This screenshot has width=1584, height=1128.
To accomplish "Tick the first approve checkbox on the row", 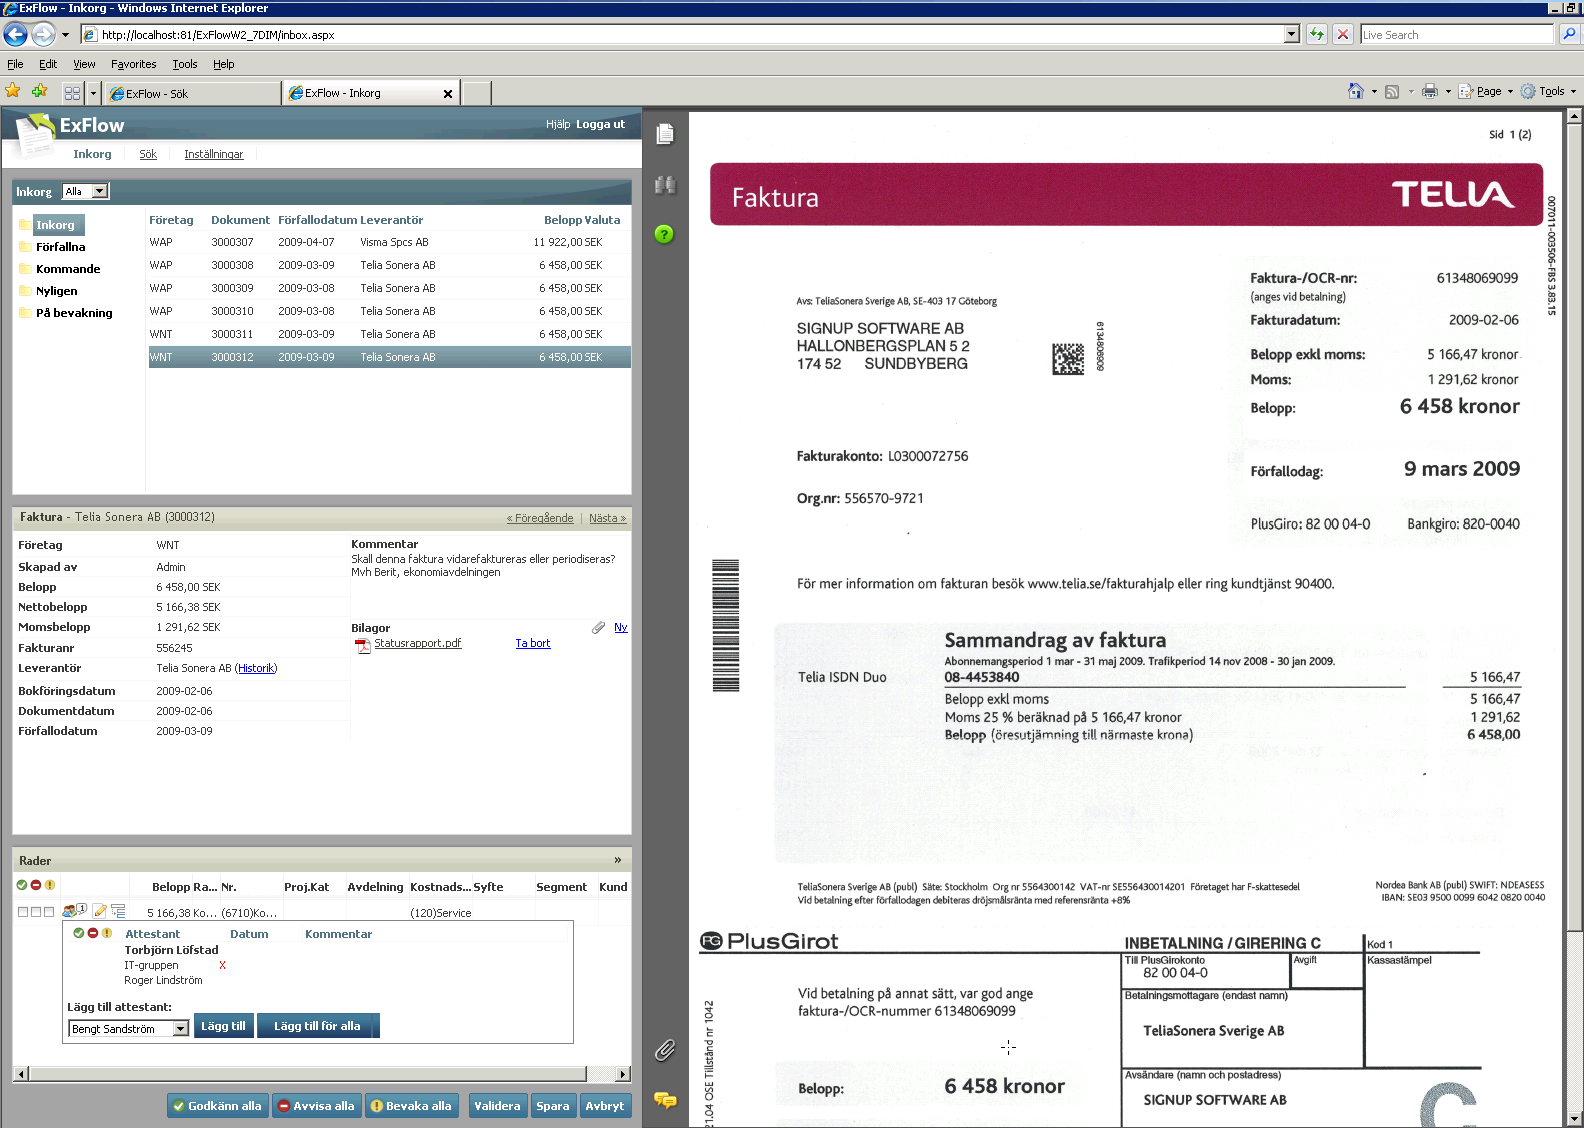I will click(x=23, y=912).
